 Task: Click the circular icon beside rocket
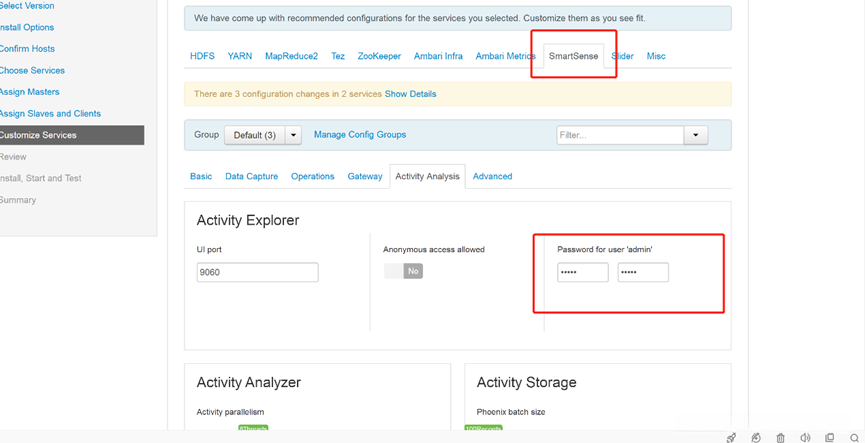tap(756, 437)
